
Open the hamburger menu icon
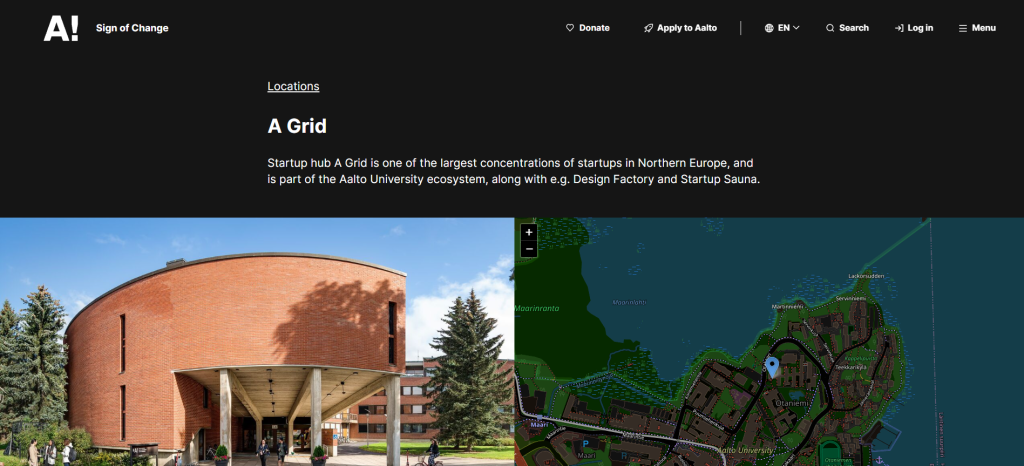[963, 28]
